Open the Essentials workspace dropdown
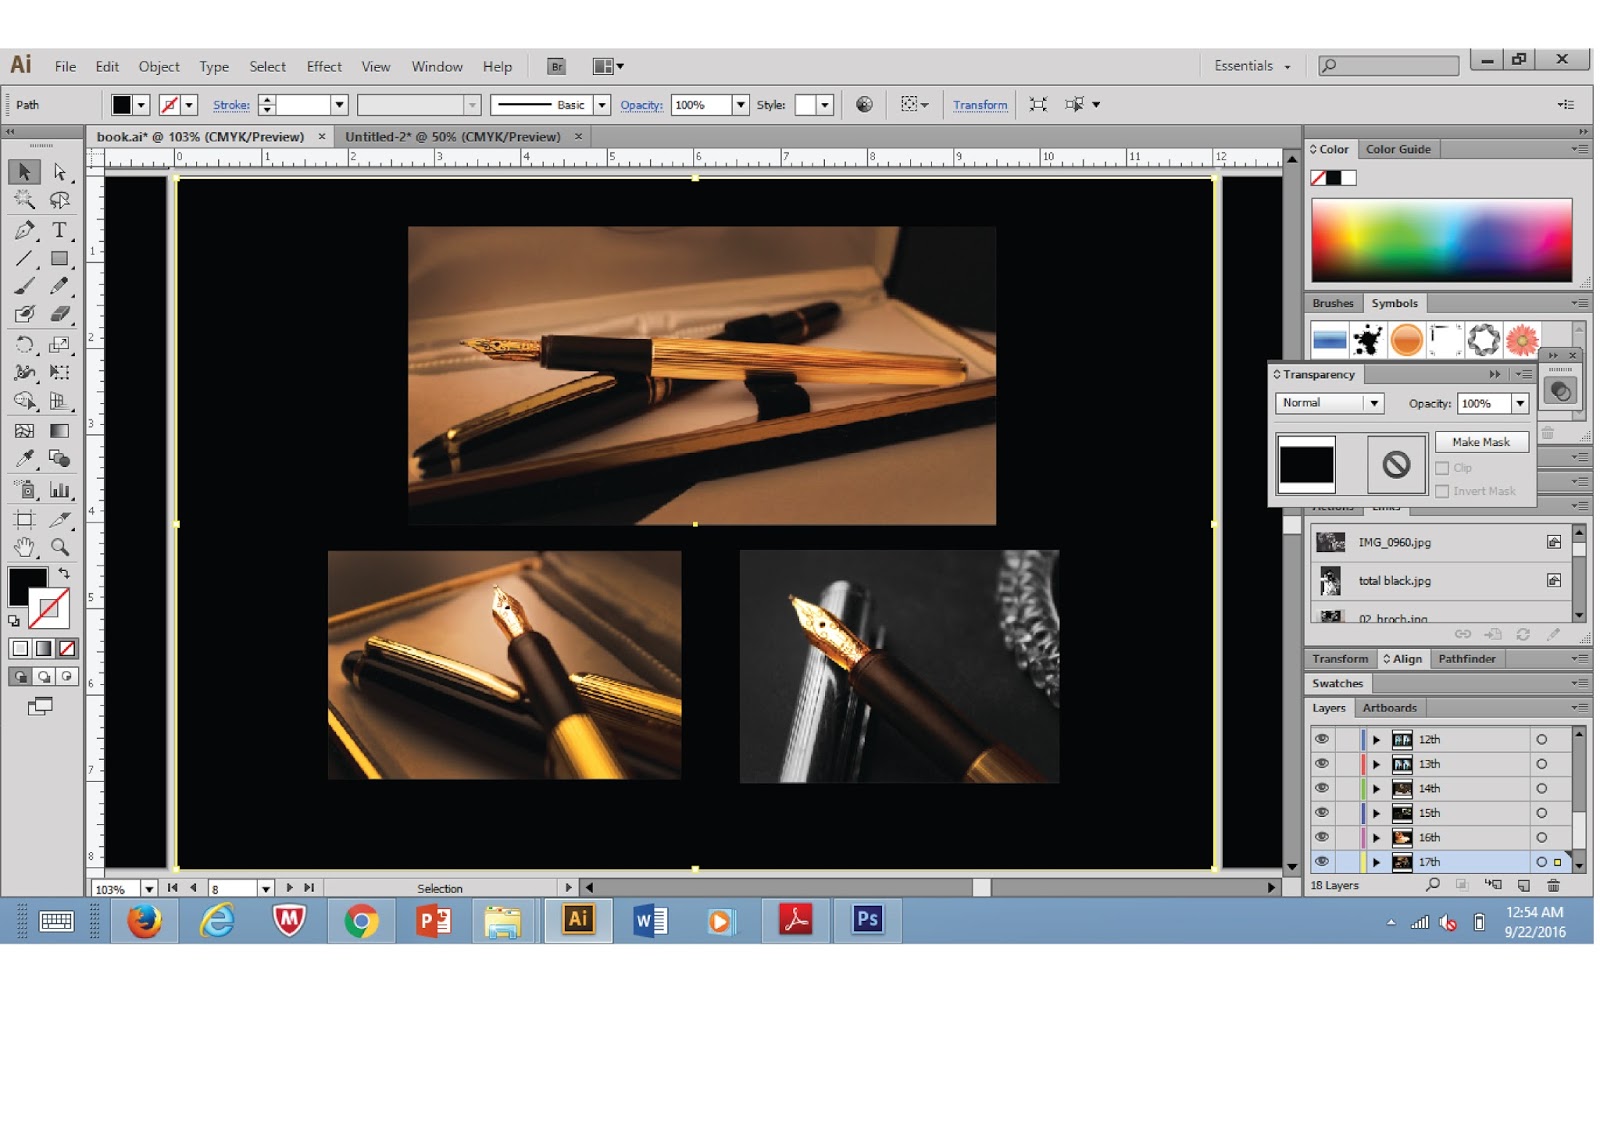The width and height of the screenshot is (1600, 1131). coord(1252,66)
